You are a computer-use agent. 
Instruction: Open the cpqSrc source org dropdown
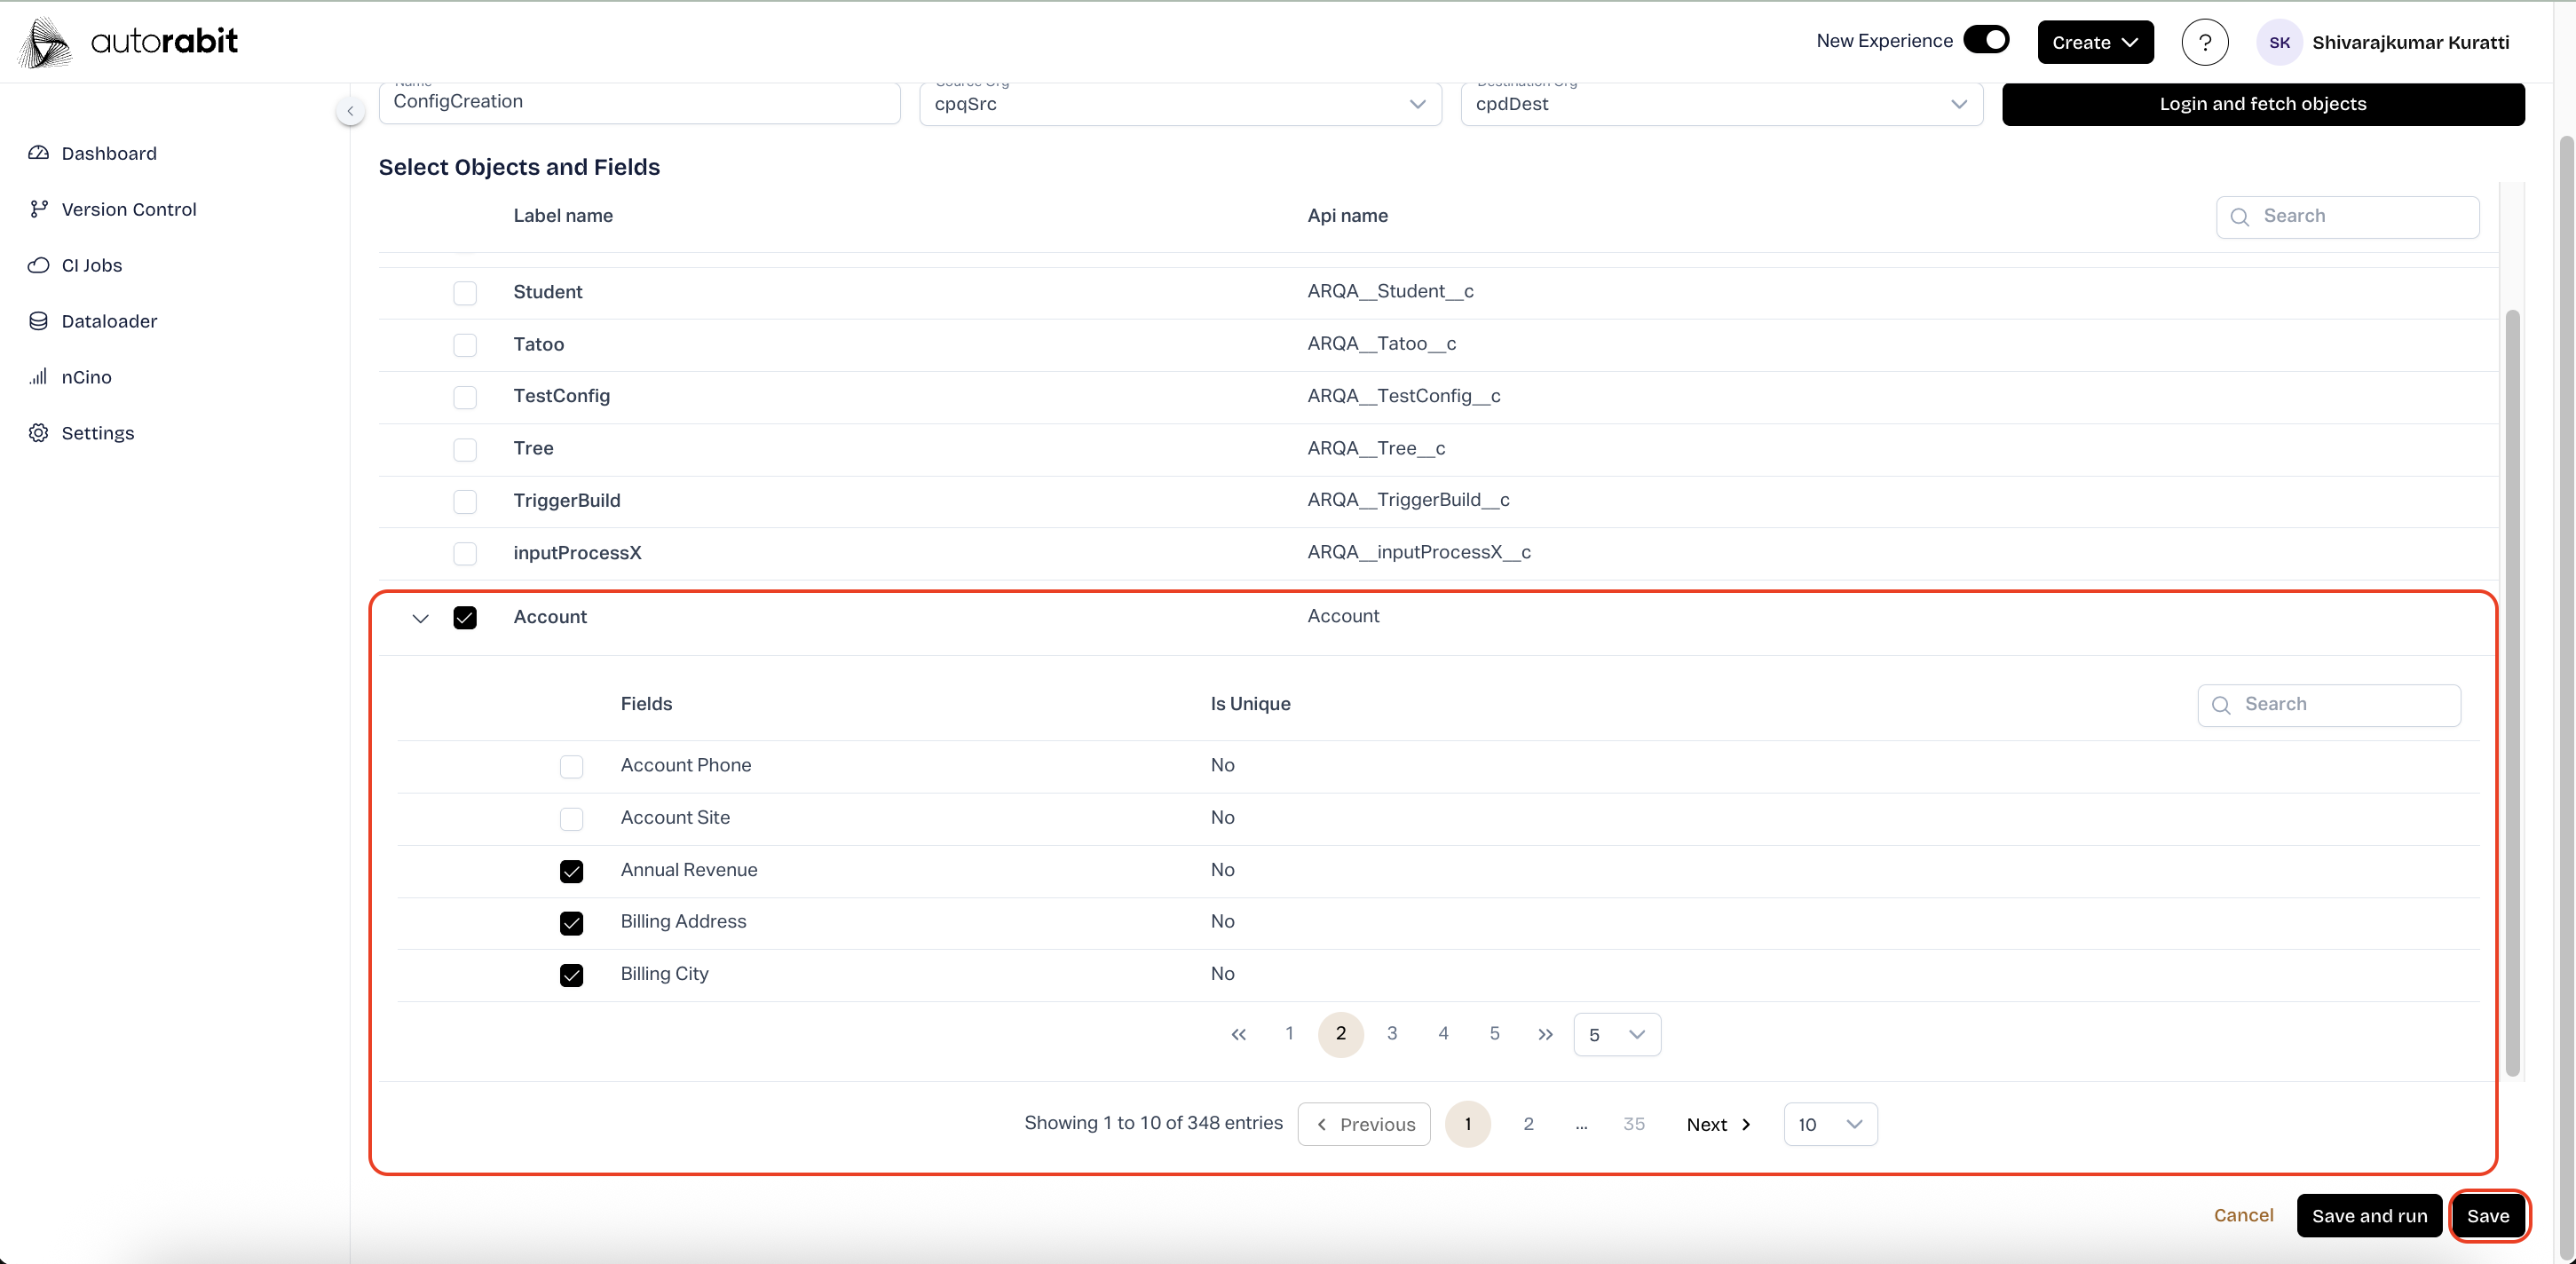(1180, 104)
